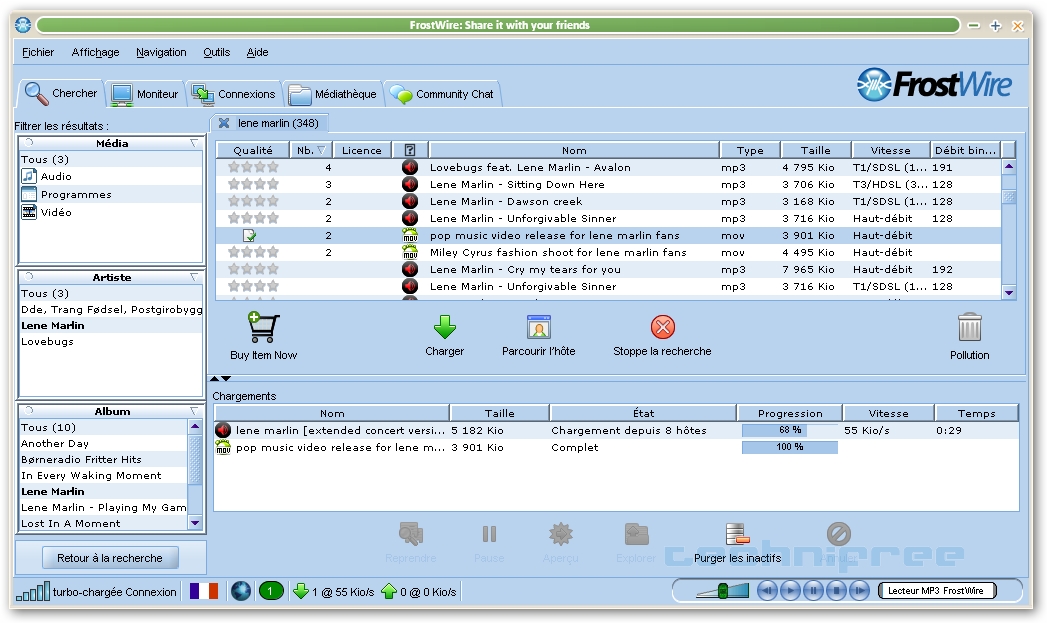1047x623 pixels.
Task: Toggle the round button on Média header
Action: click(x=28, y=144)
